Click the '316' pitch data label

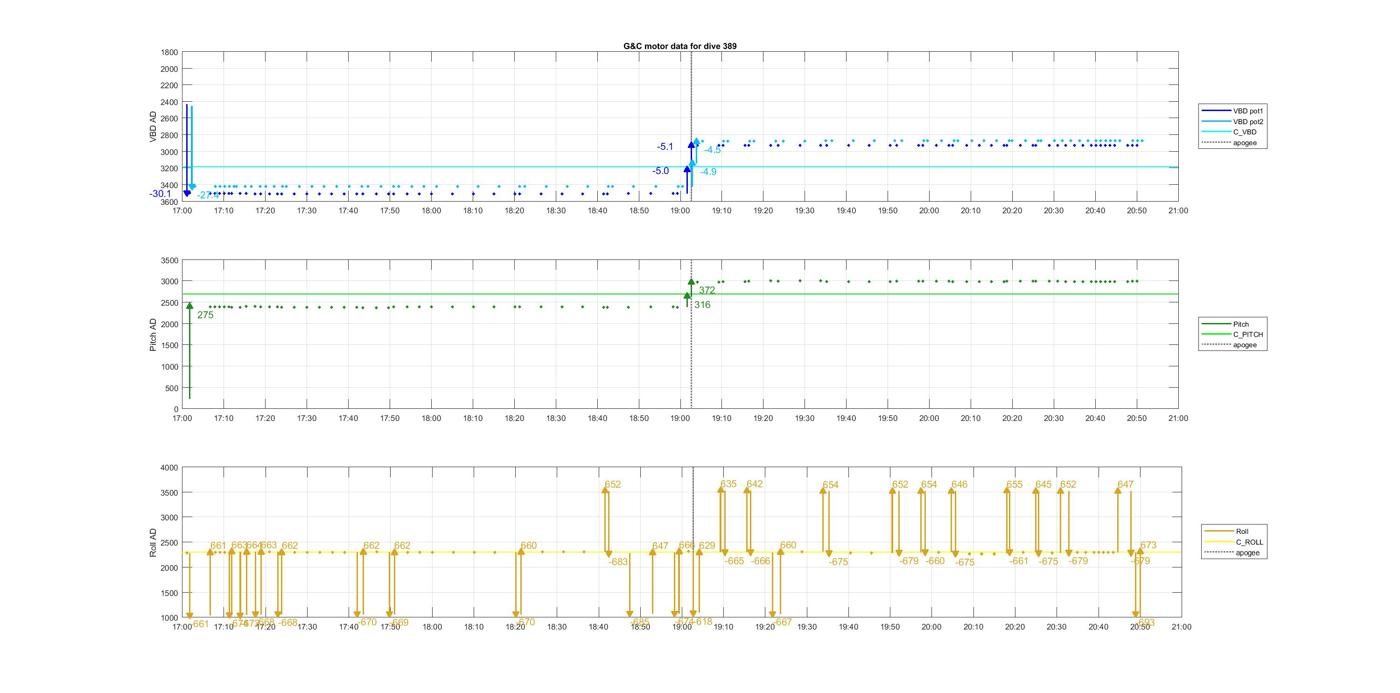point(702,305)
